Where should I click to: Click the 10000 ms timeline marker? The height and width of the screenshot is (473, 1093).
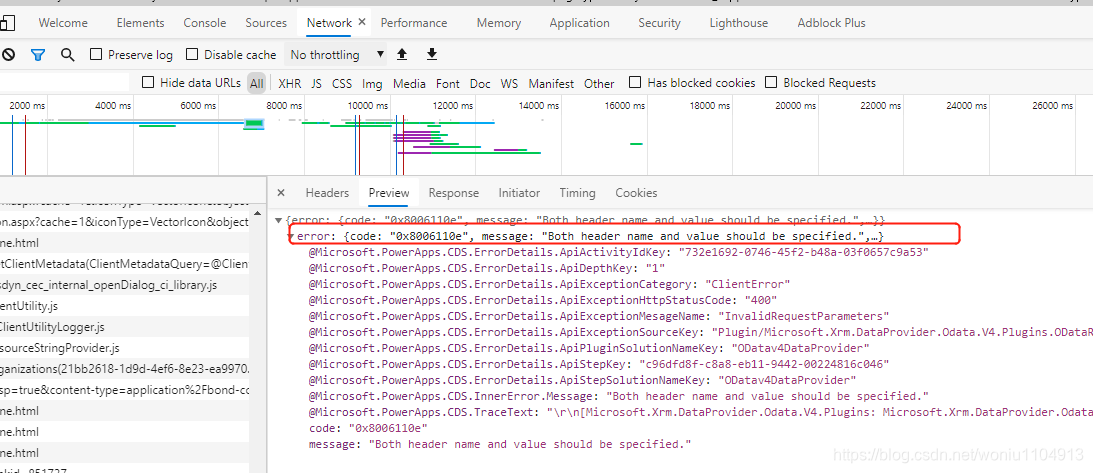369,106
